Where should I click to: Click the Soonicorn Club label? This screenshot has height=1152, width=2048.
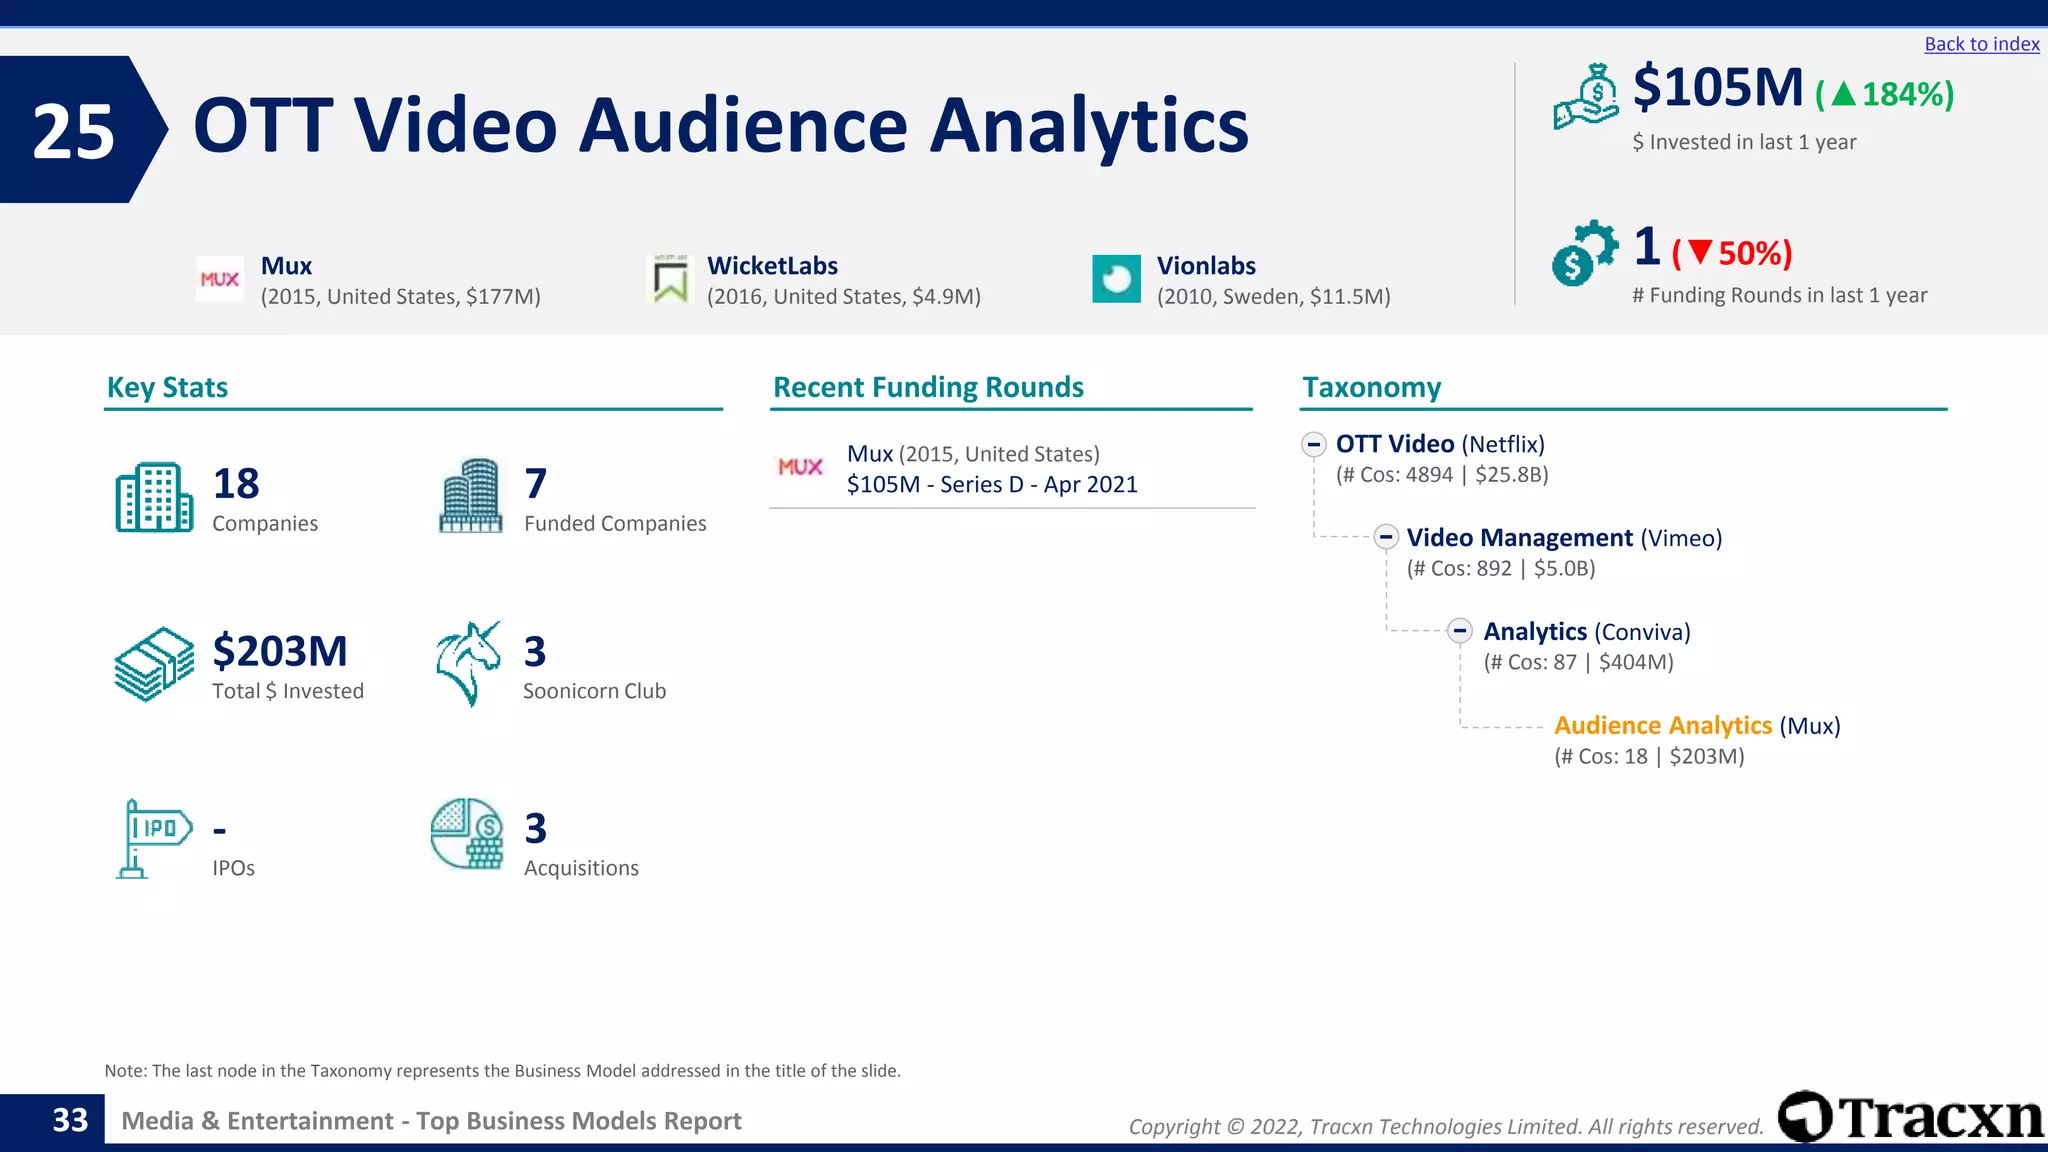[x=594, y=691]
